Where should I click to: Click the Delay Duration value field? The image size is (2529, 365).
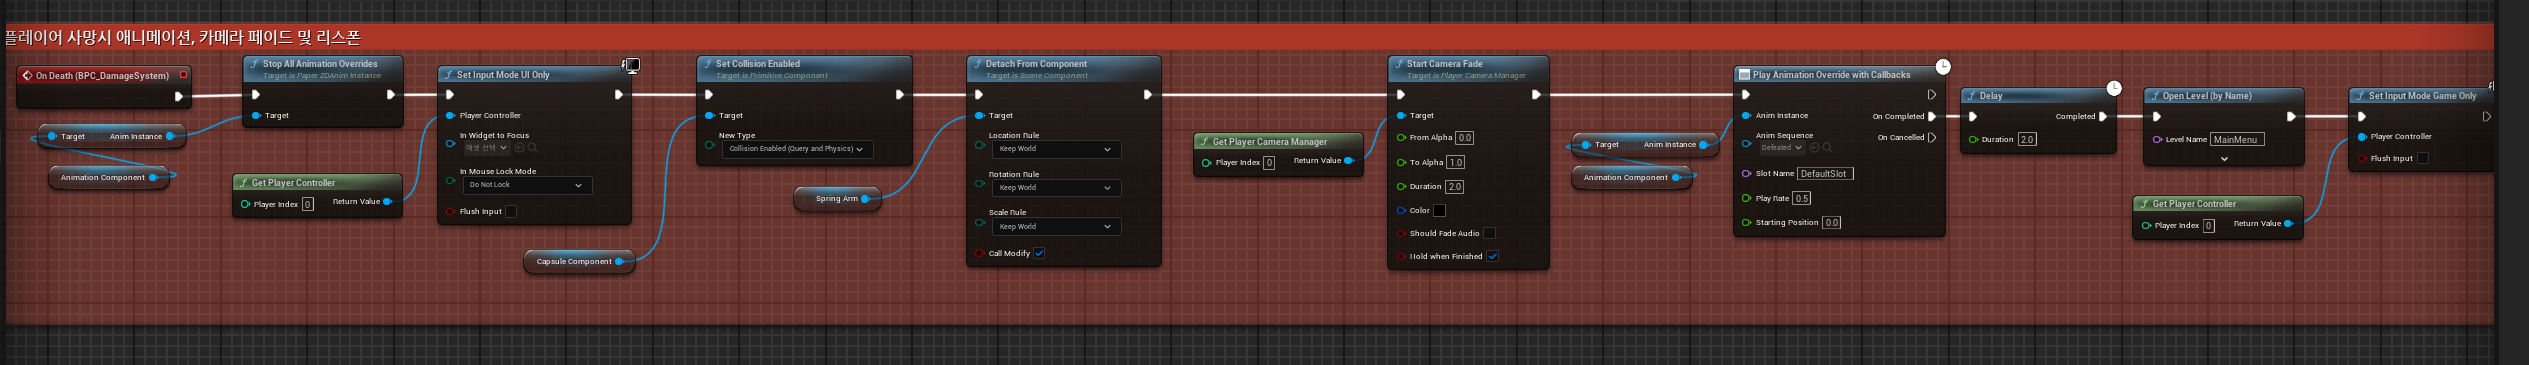click(2027, 140)
